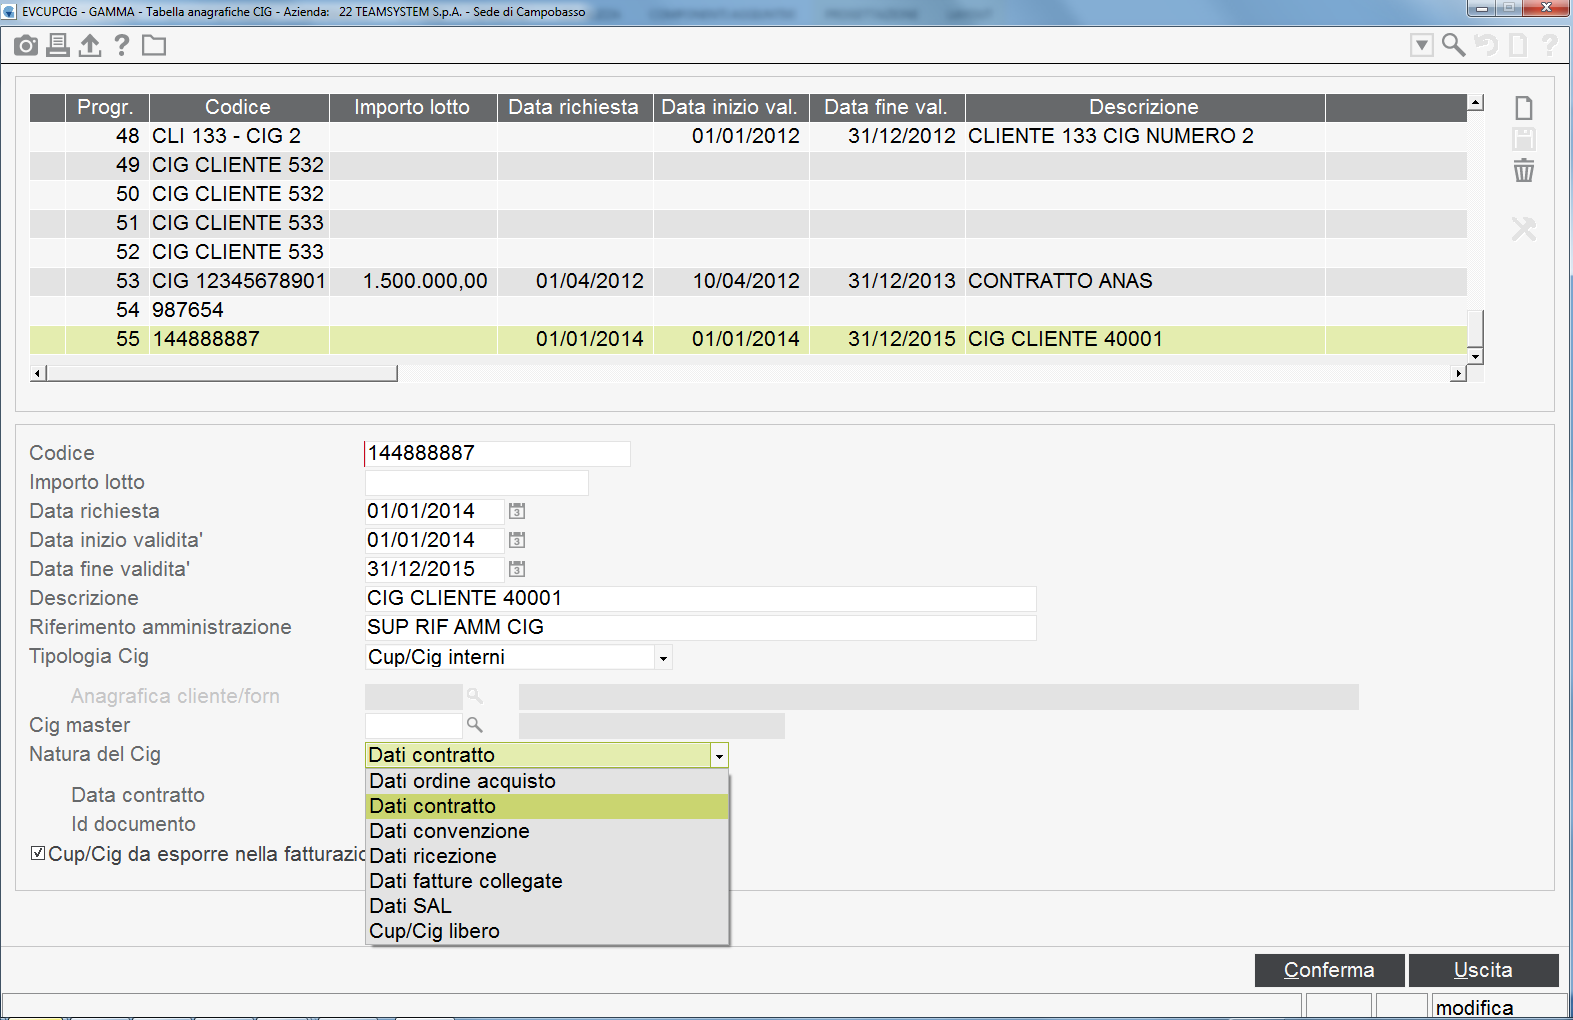Click the Data fine val. column header
This screenshot has width=1573, height=1020.
point(886,107)
